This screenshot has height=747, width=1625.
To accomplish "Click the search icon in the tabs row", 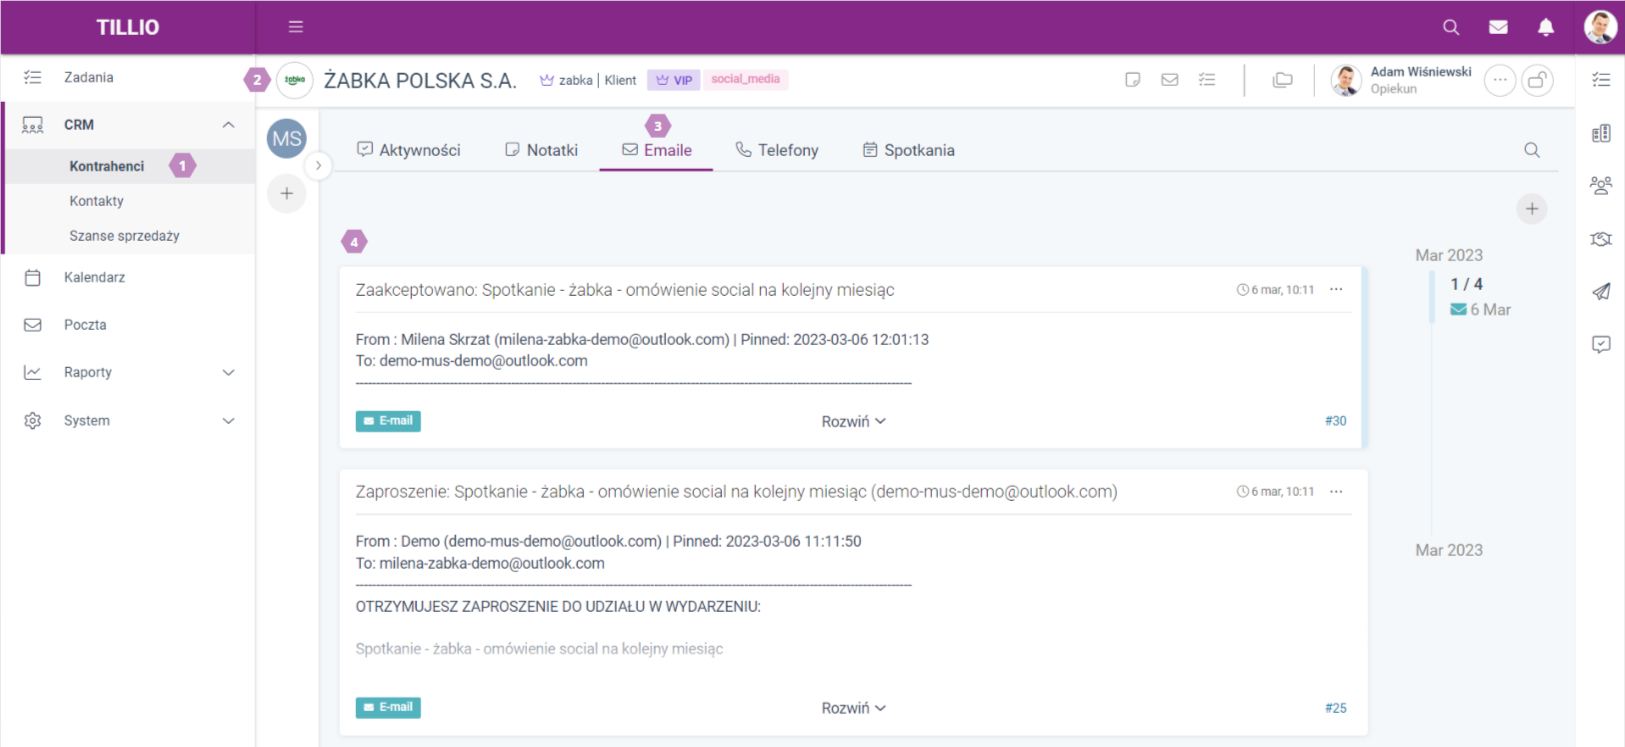I will click(x=1532, y=150).
